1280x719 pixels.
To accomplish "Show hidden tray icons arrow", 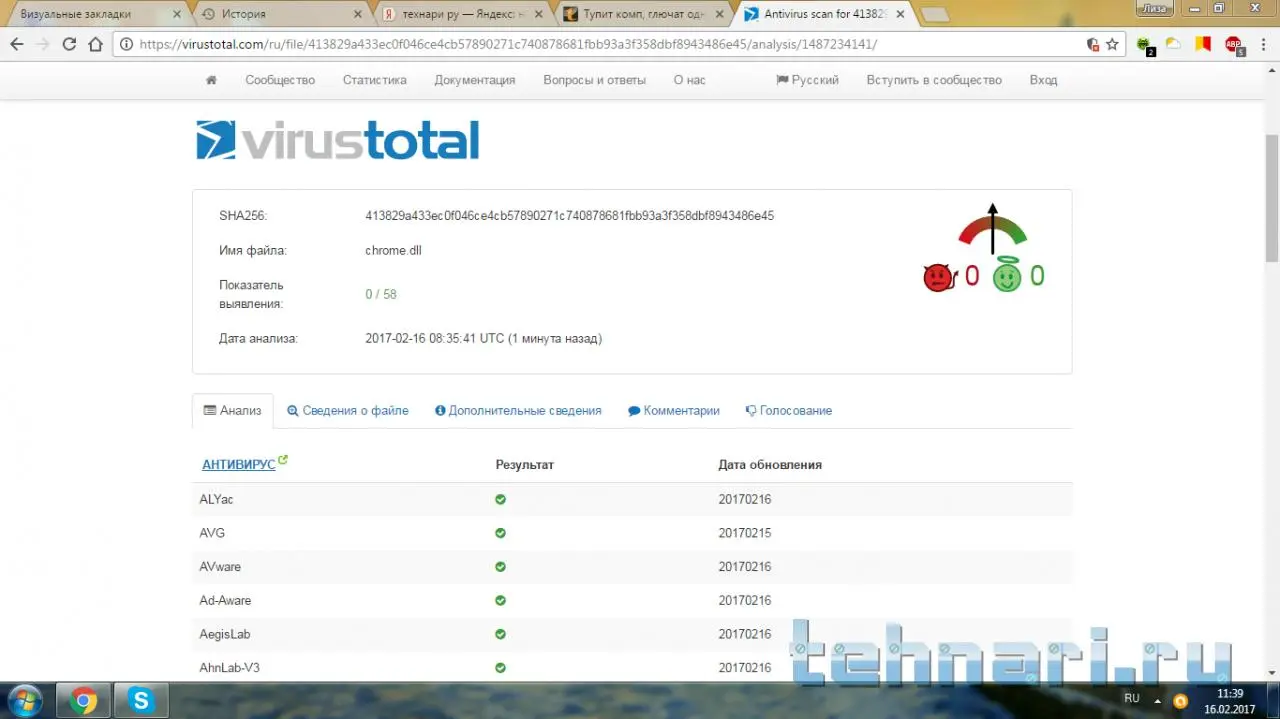I will [1157, 701].
